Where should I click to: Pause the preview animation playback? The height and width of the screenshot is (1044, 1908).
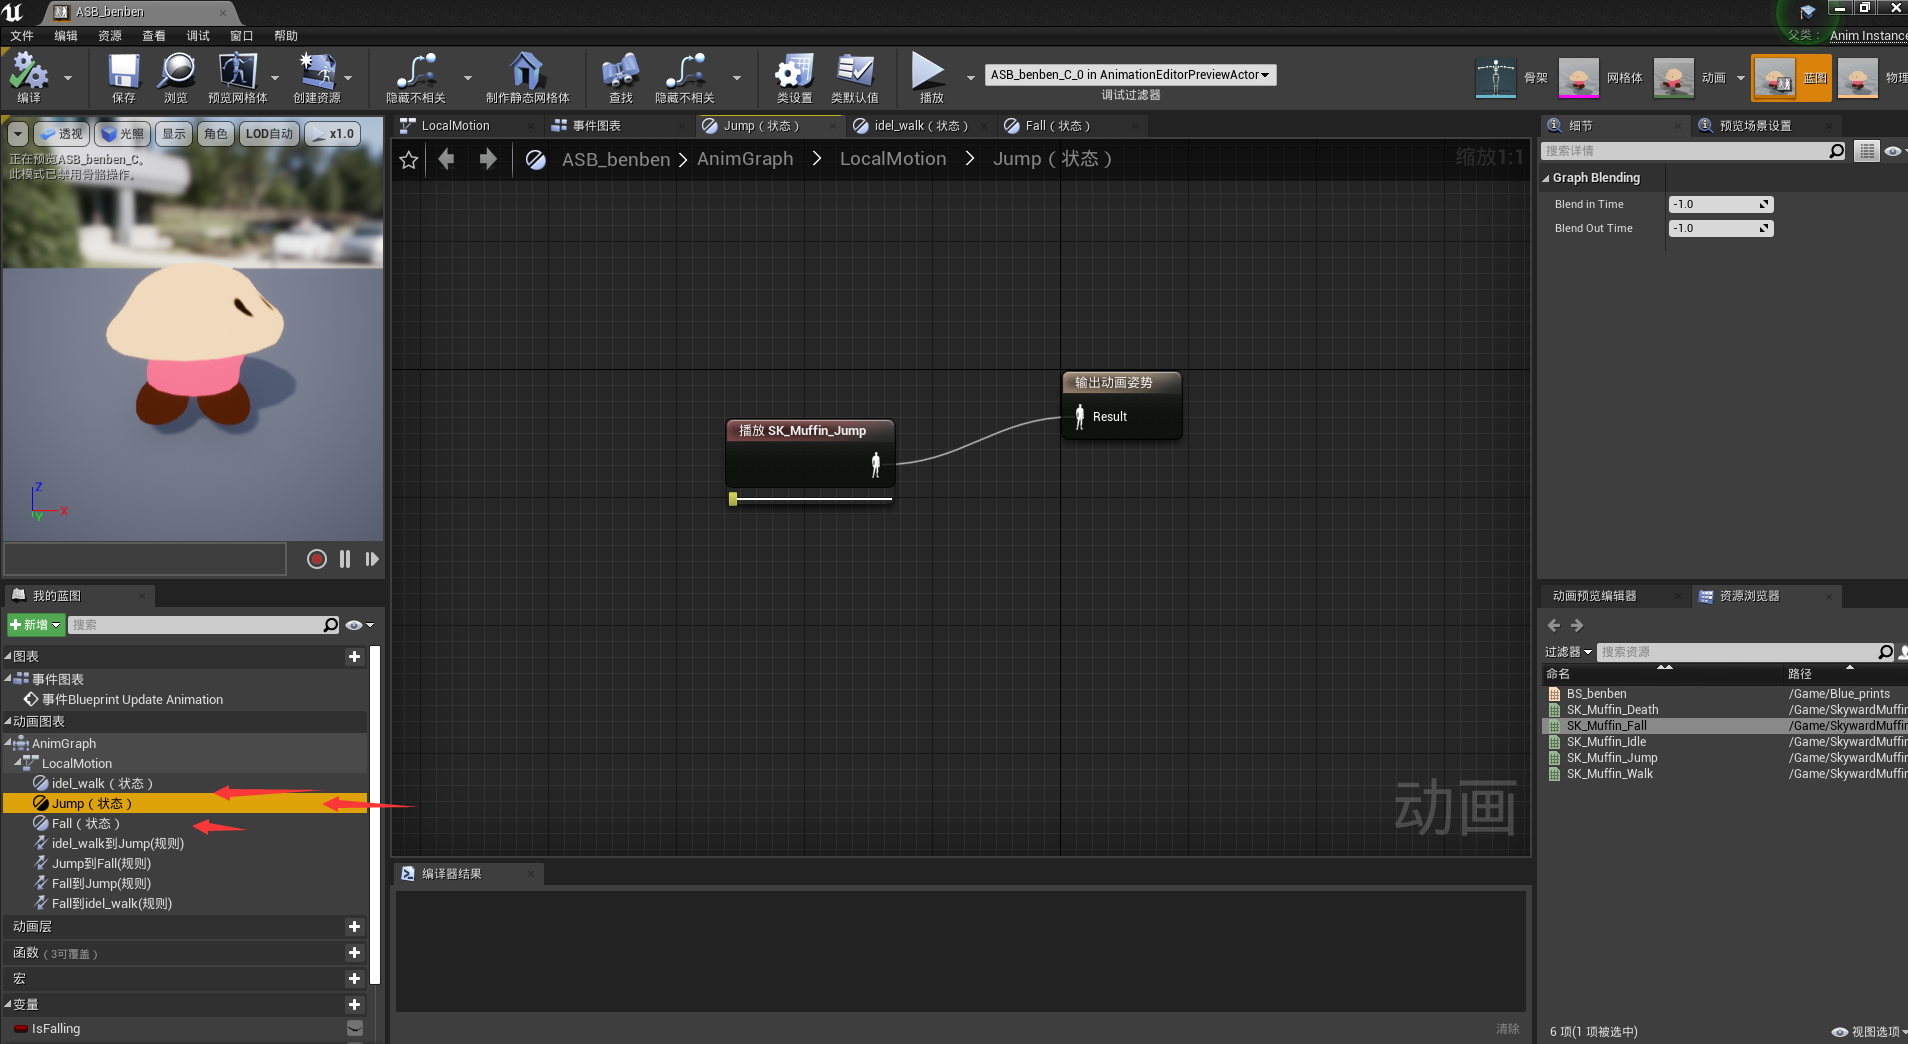[x=345, y=559]
